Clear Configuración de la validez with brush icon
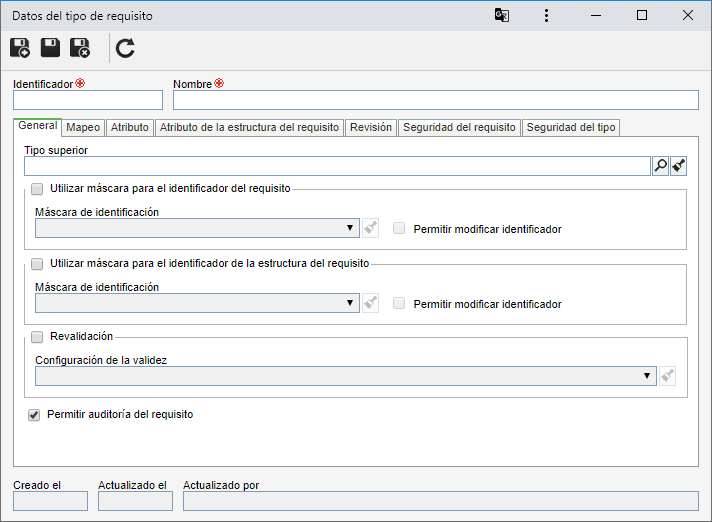 pos(668,376)
